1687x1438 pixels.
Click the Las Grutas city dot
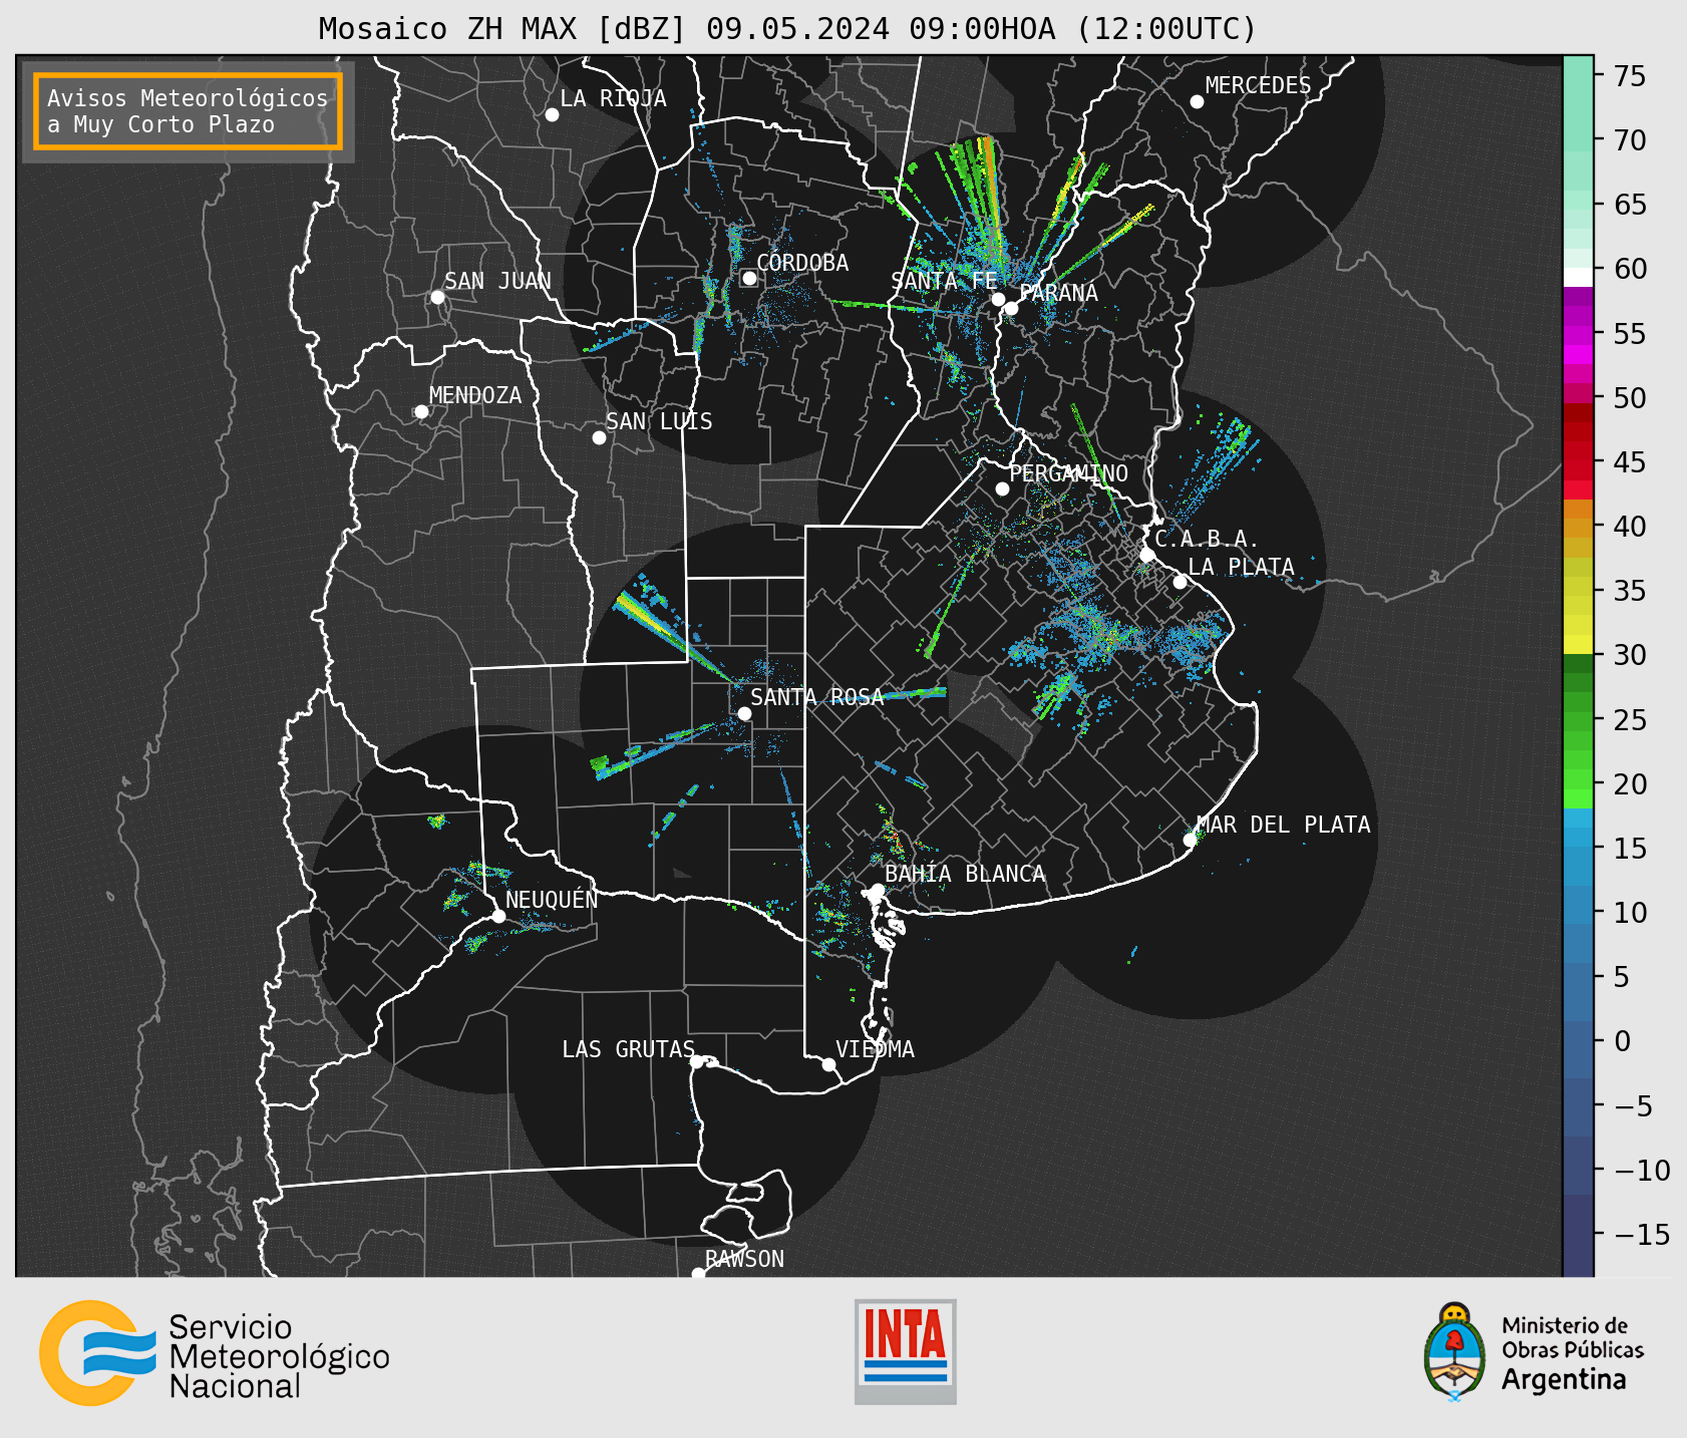pos(697,1062)
